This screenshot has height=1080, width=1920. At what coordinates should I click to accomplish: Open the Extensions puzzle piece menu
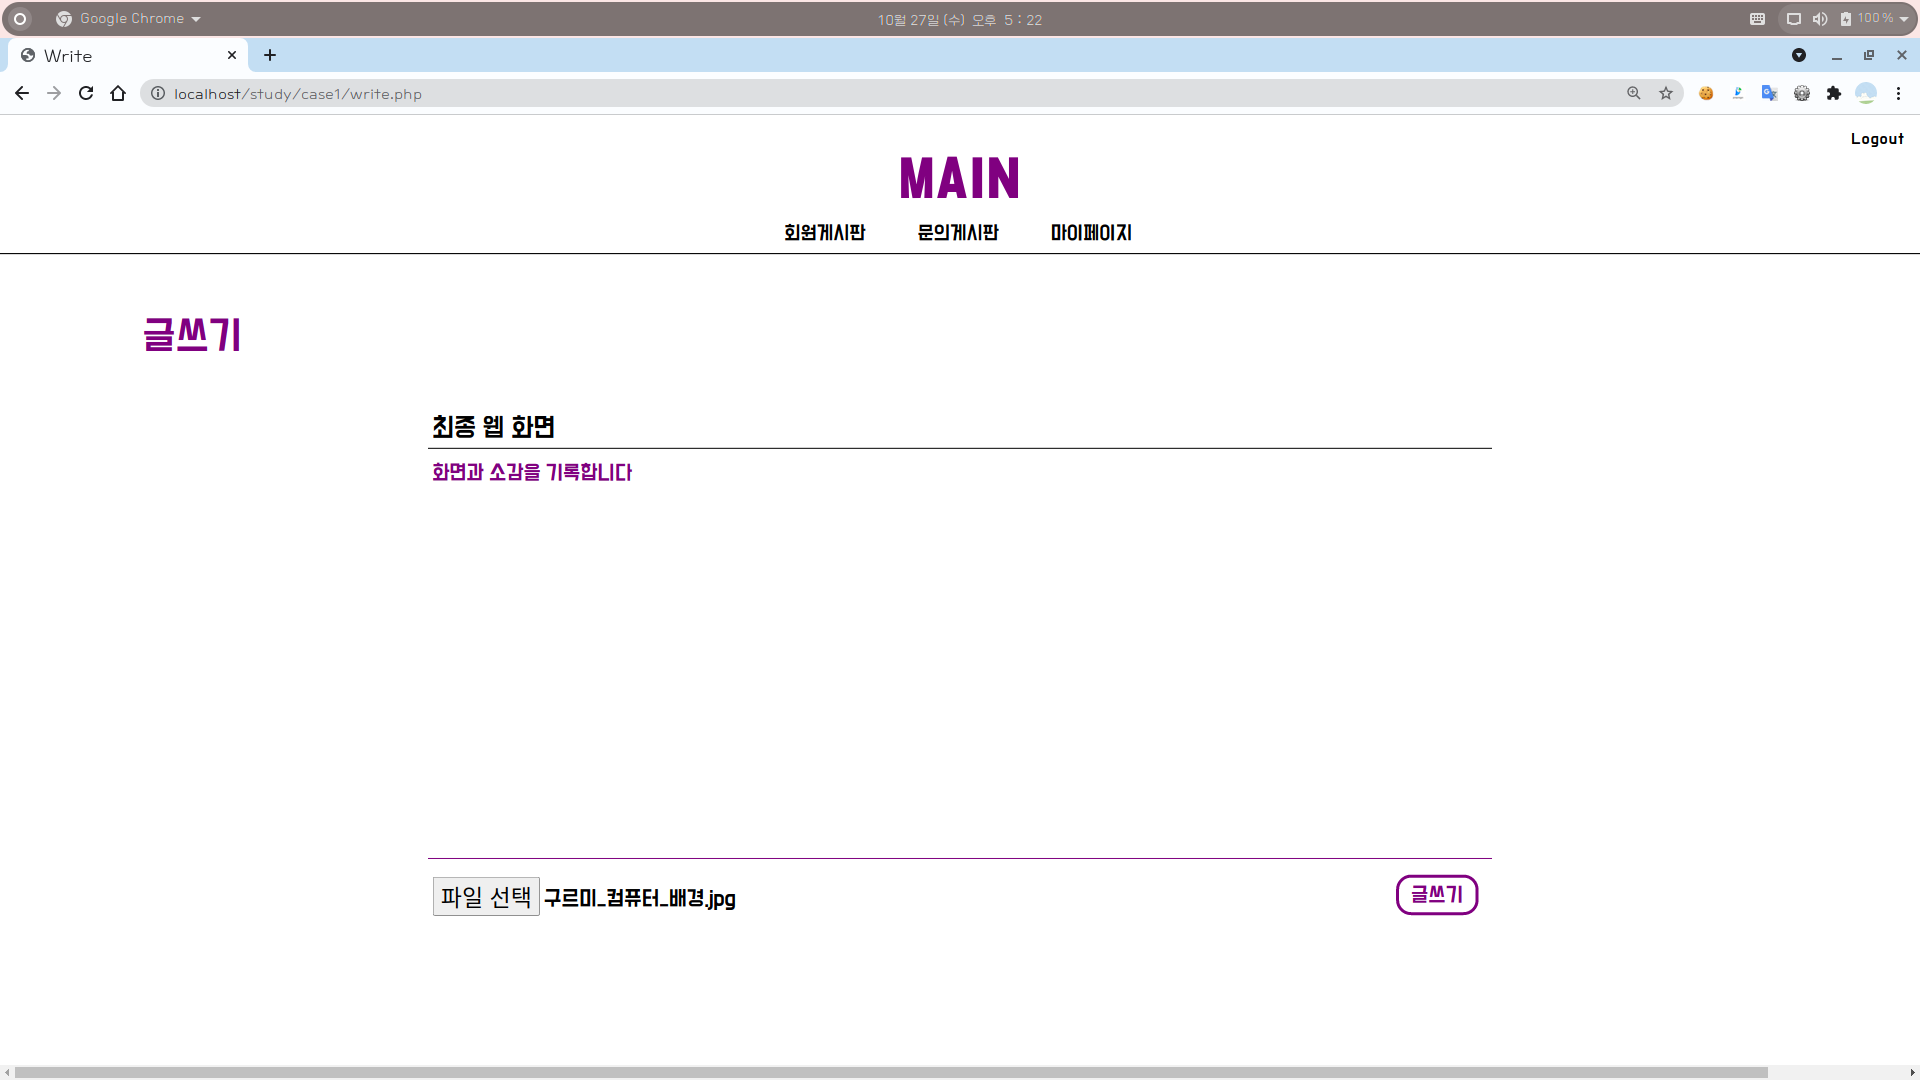click(x=1833, y=93)
